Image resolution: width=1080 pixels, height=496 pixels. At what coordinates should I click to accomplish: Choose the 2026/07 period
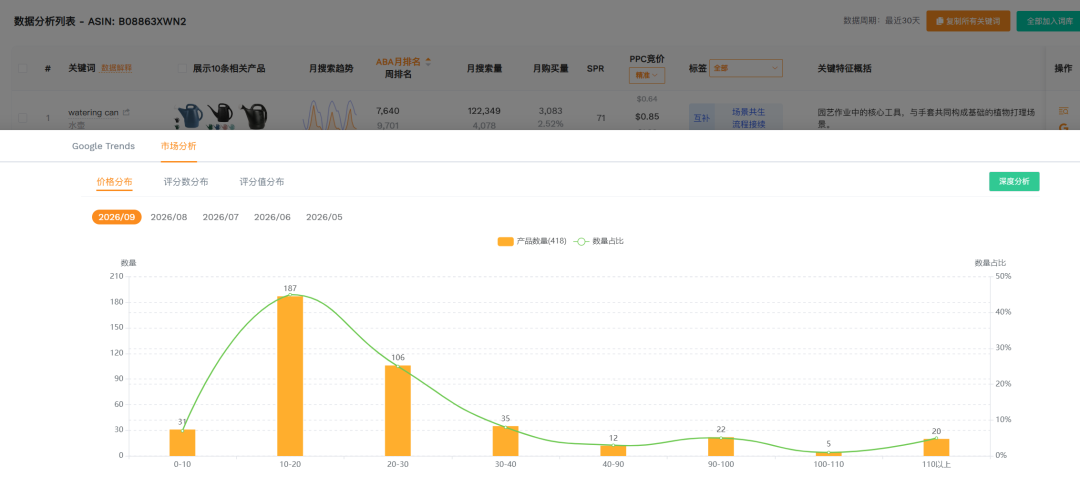pos(220,217)
